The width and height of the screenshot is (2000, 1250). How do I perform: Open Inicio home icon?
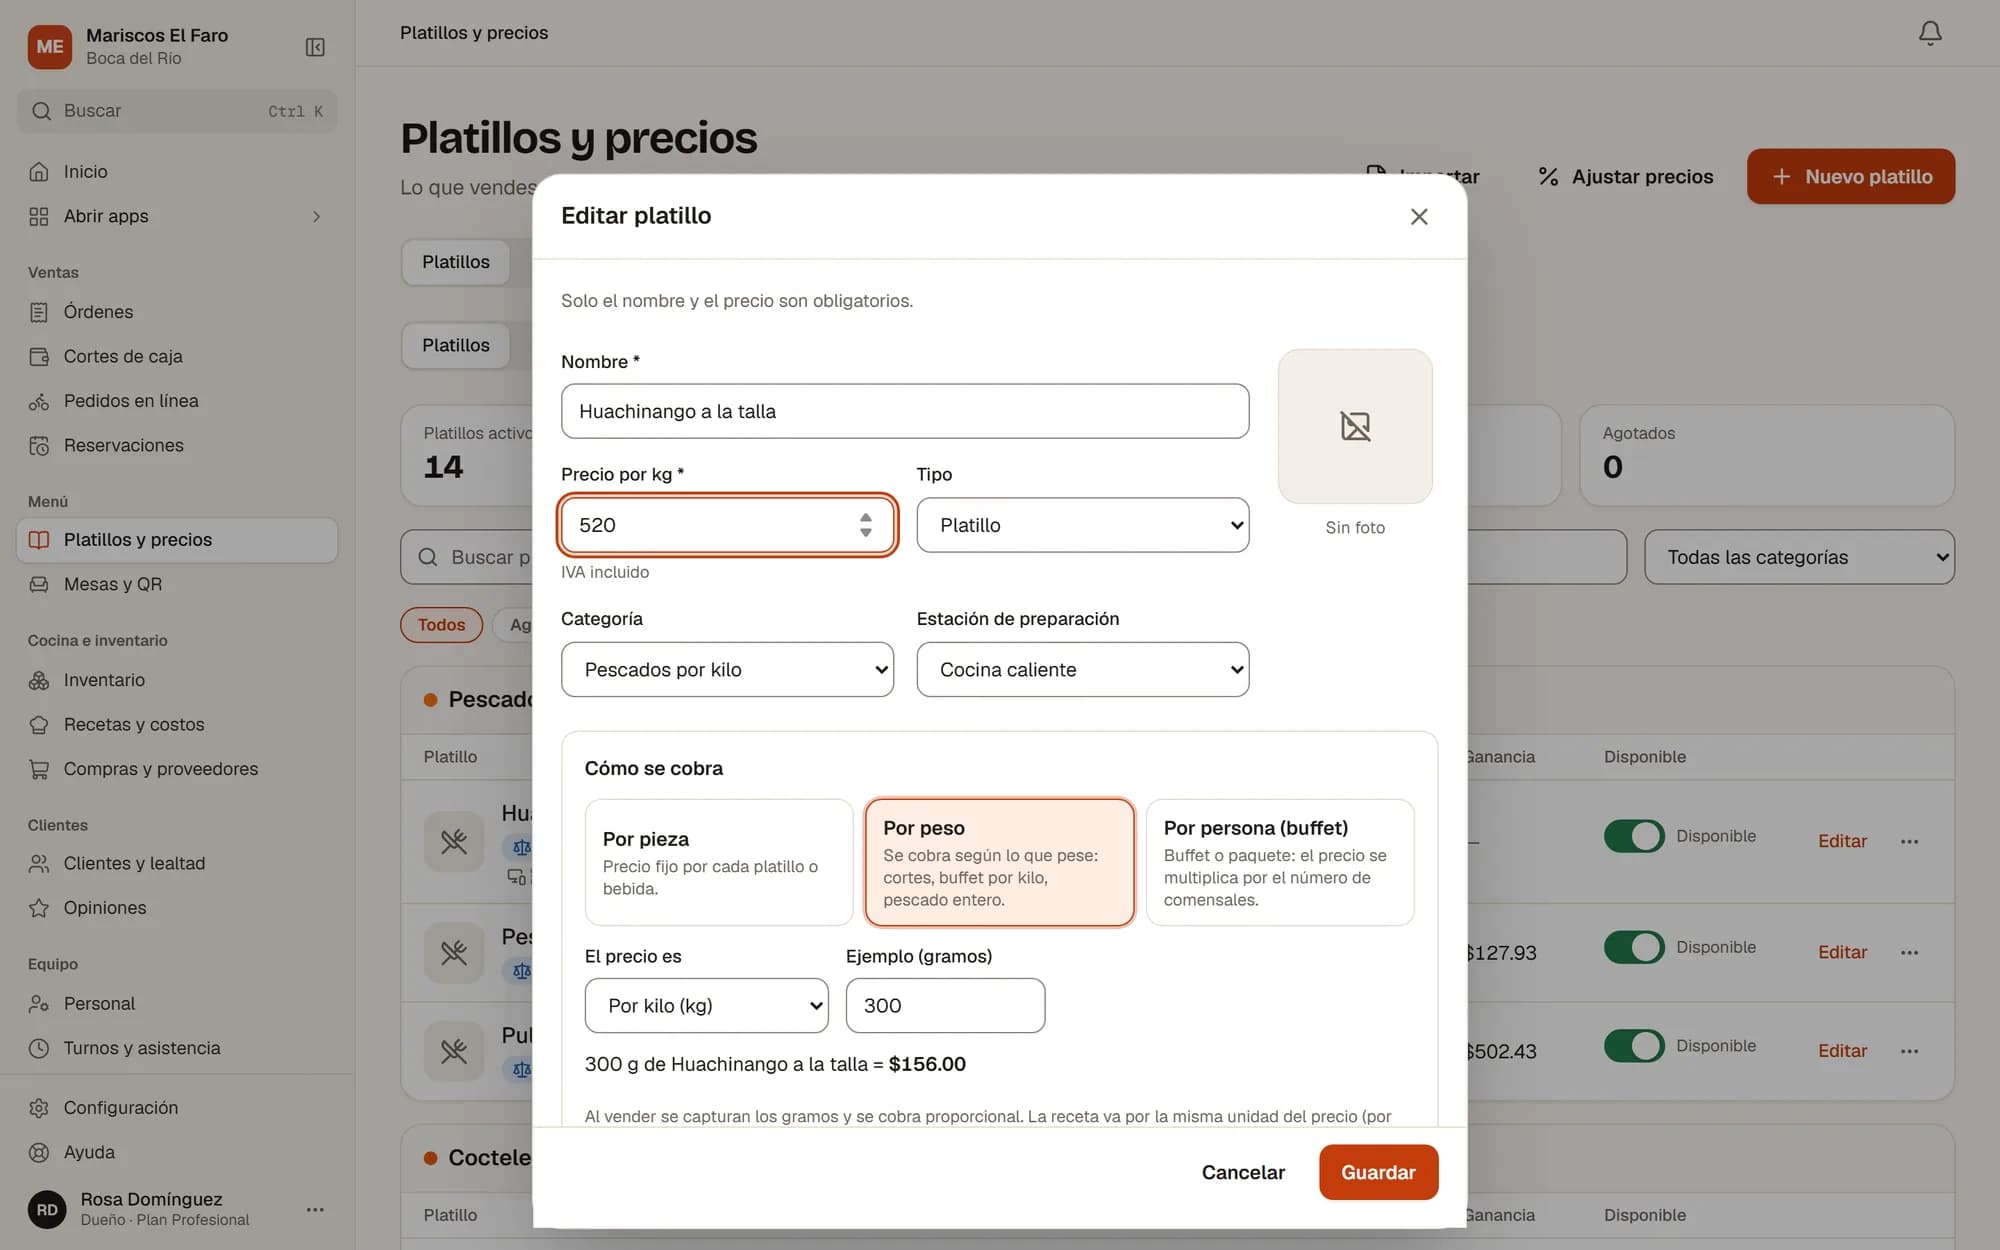pos(39,172)
